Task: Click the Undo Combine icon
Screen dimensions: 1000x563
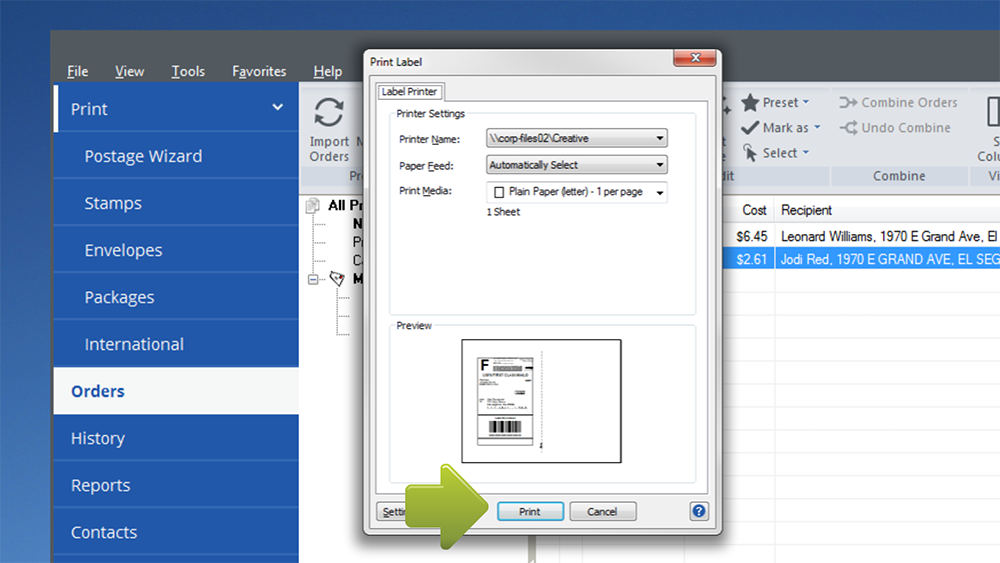Action: coord(848,128)
